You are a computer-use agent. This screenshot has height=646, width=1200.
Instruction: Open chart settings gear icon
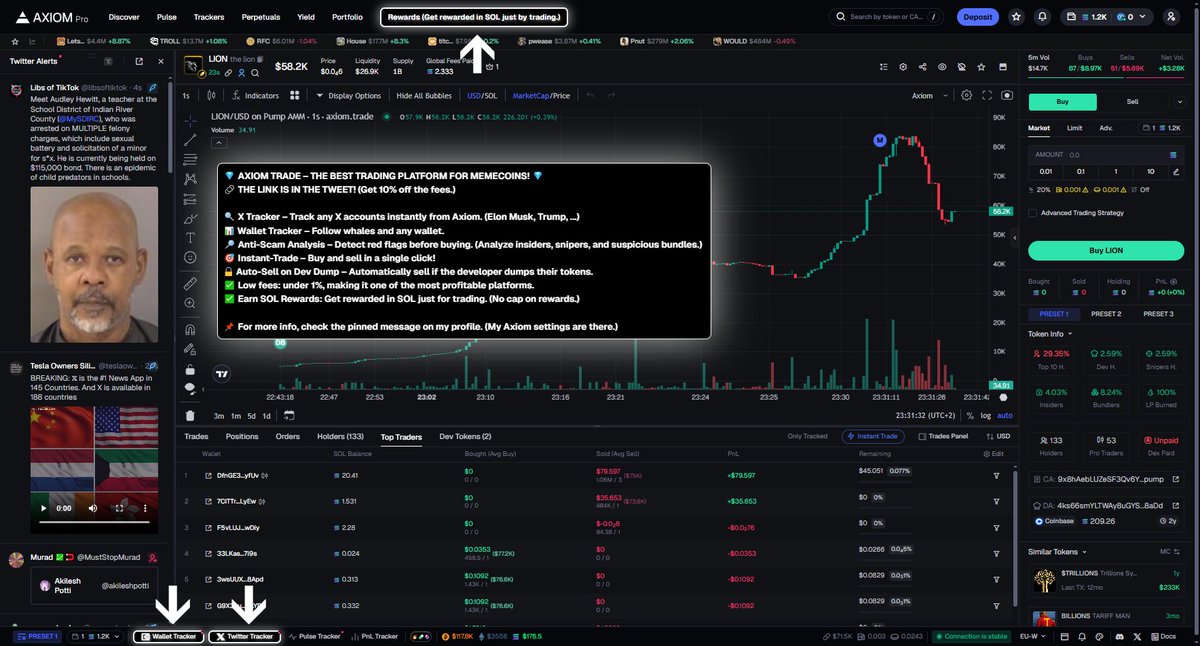pos(966,96)
